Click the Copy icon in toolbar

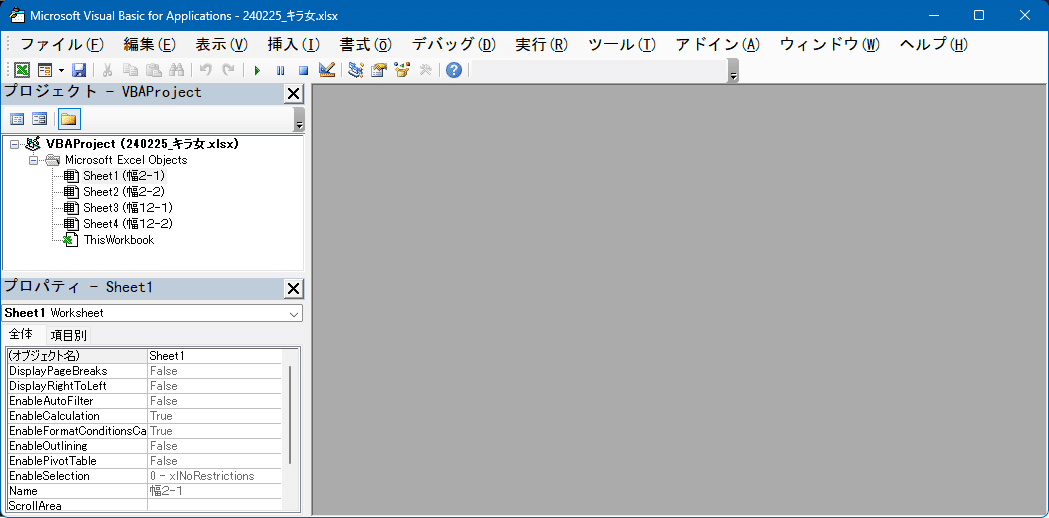[x=130, y=70]
